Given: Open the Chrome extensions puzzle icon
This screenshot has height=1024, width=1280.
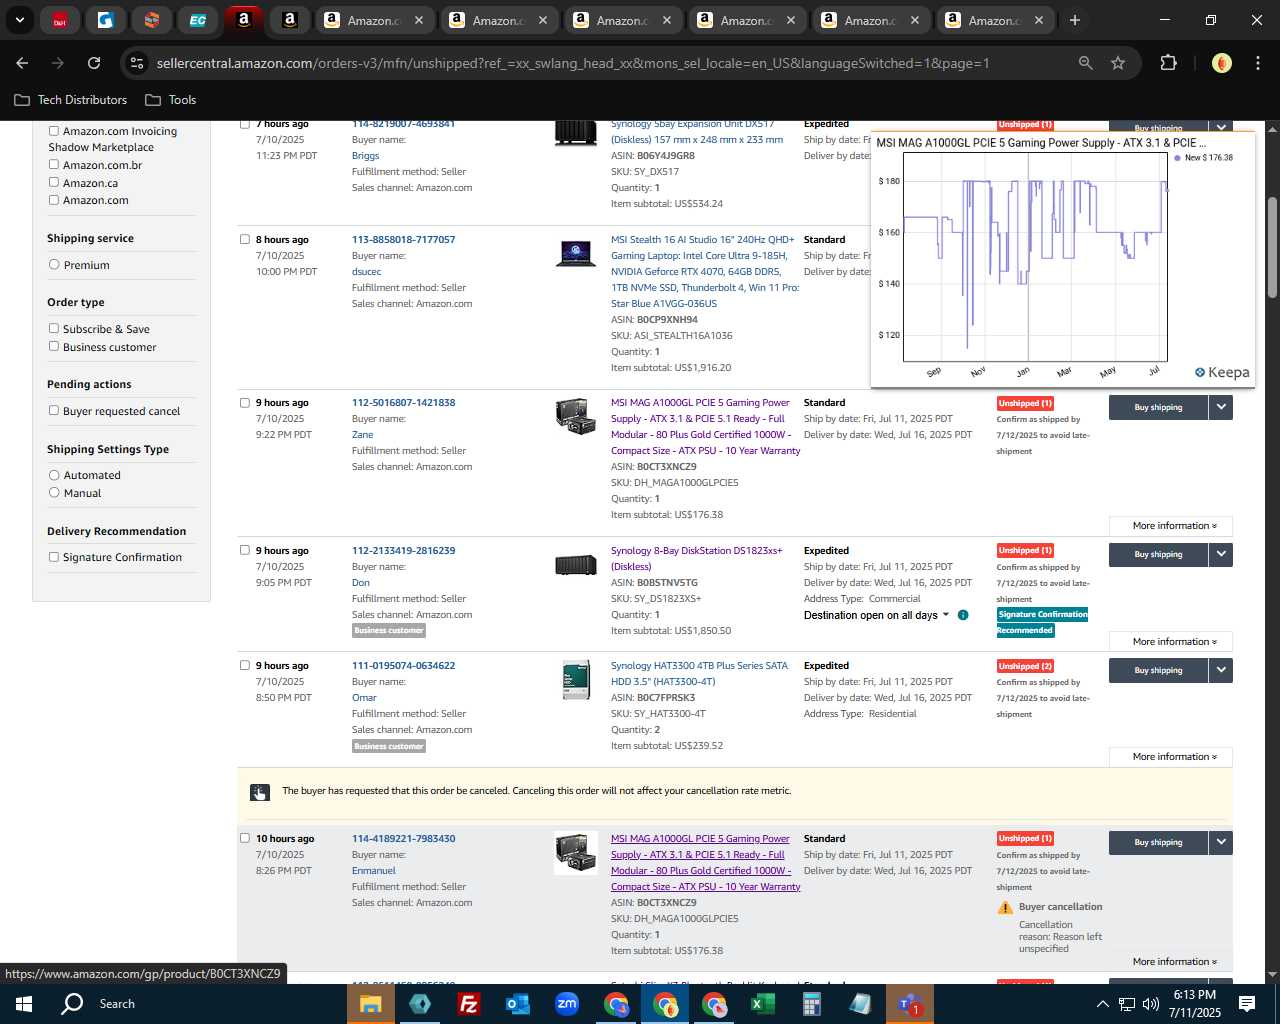Looking at the screenshot, I should click(1168, 63).
